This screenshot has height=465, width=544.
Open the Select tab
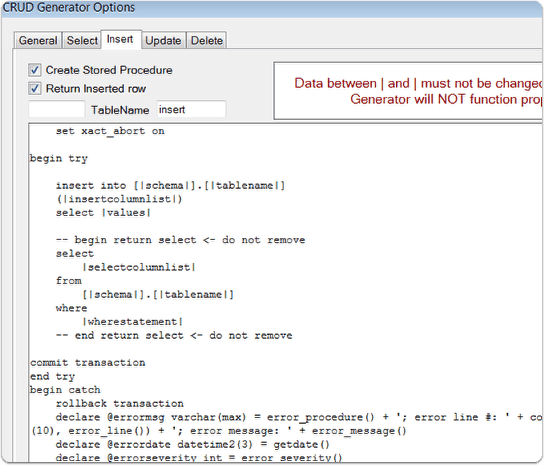82,41
